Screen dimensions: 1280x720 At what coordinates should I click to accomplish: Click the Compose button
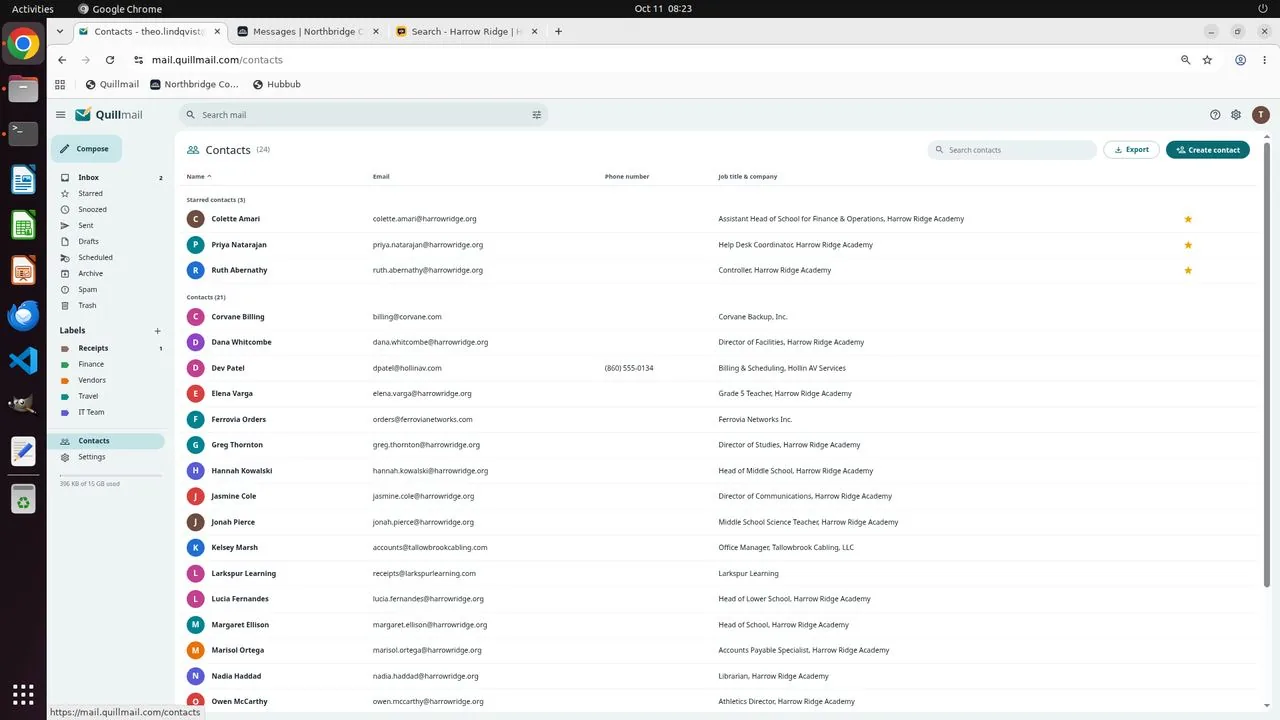[x=87, y=149]
